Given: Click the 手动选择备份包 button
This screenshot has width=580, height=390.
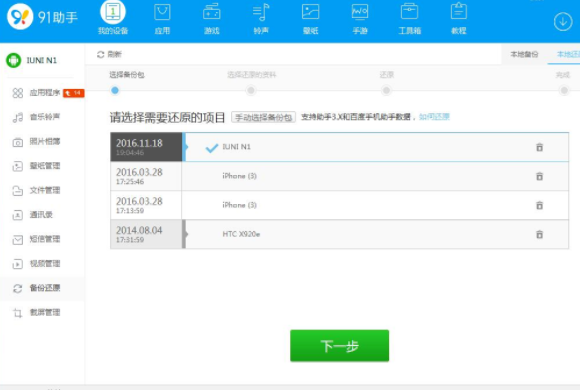Looking at the screenshot, I should [x=263, y=117].
